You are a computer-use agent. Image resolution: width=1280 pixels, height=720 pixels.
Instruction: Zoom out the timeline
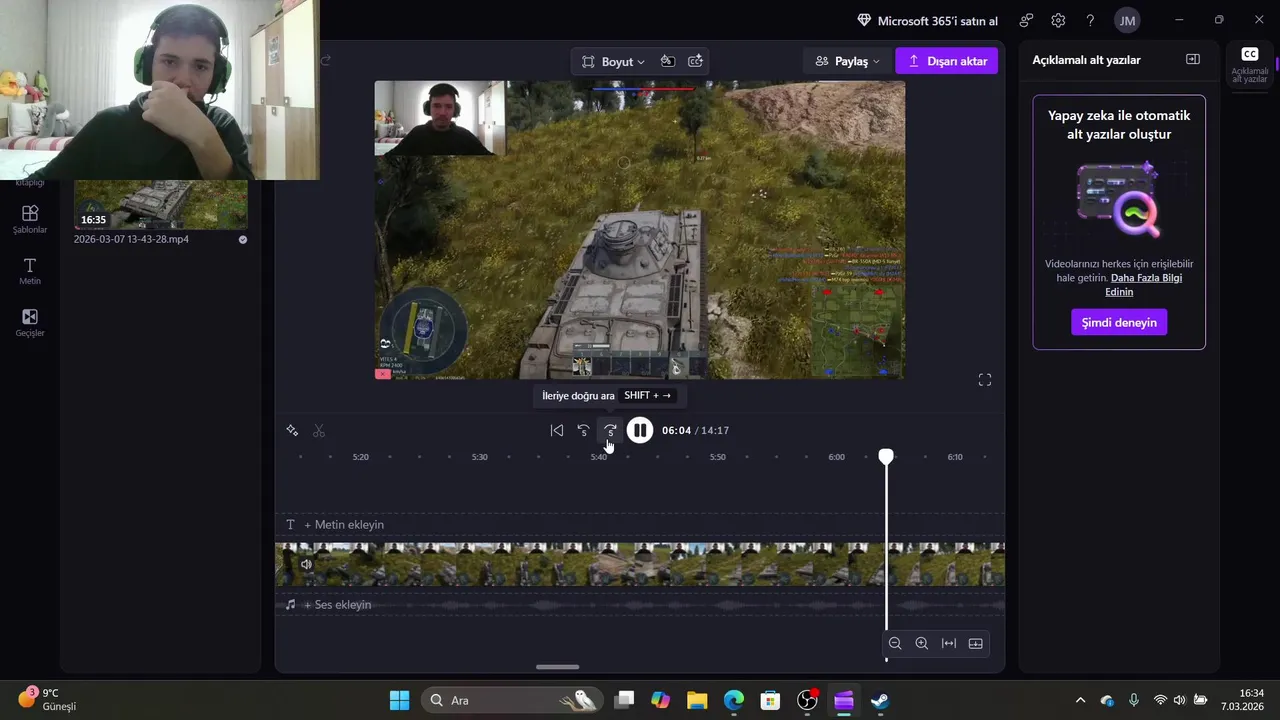point(895,643)
